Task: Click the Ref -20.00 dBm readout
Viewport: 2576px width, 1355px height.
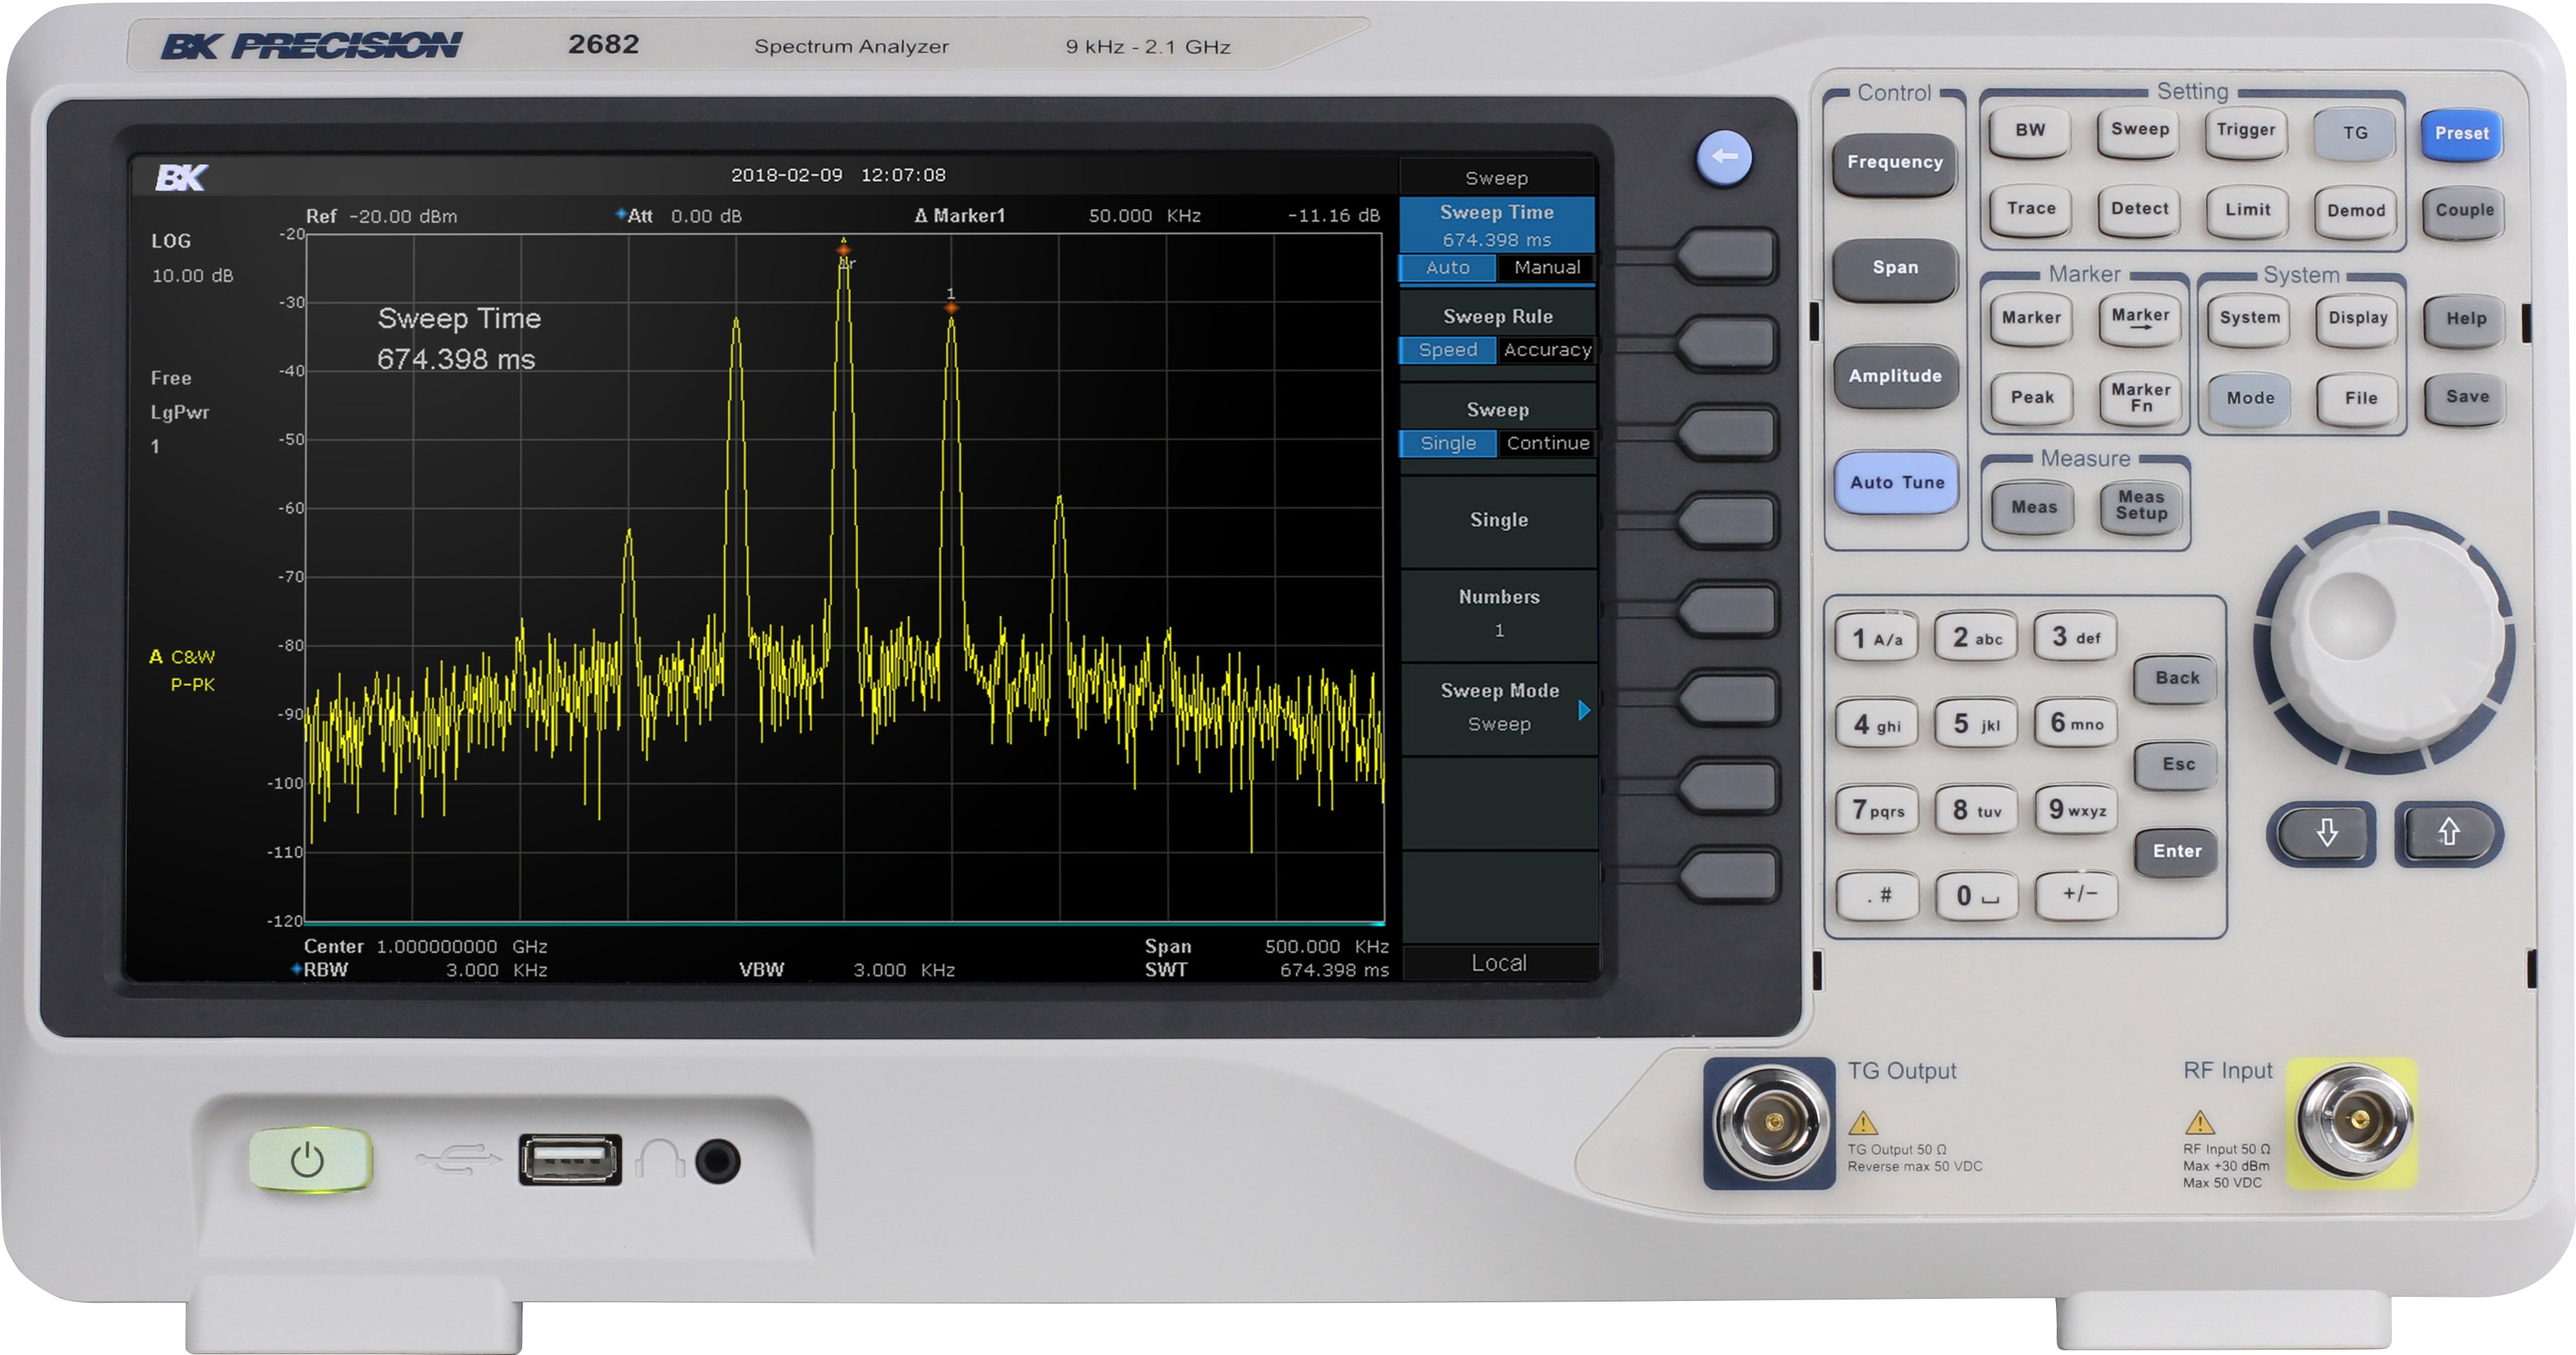Action: (x=381, y=217)
